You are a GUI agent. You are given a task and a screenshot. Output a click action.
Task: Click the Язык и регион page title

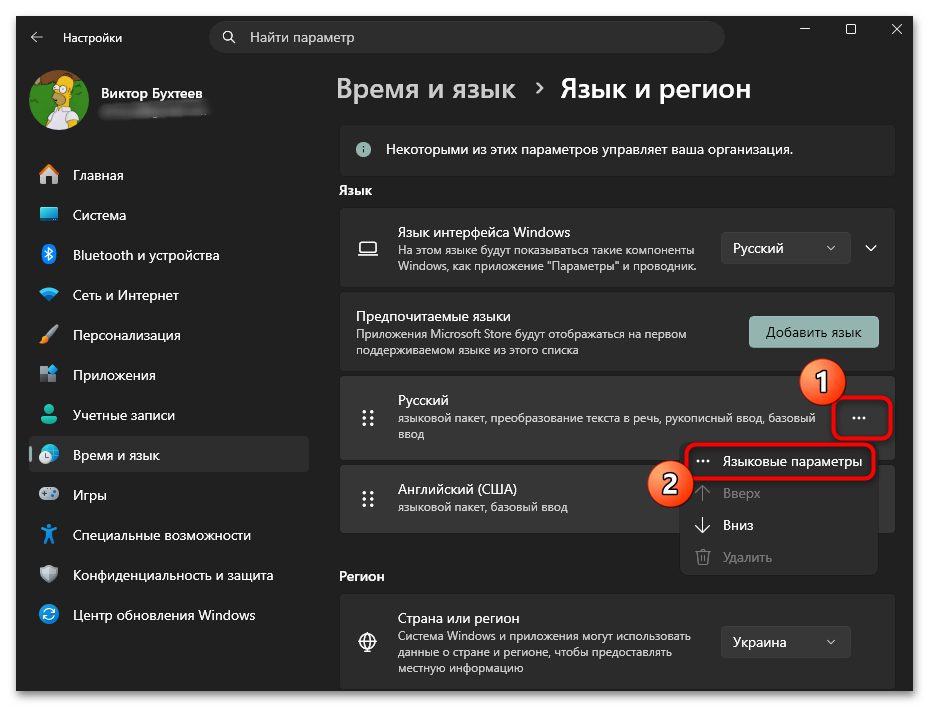(655, 89)
